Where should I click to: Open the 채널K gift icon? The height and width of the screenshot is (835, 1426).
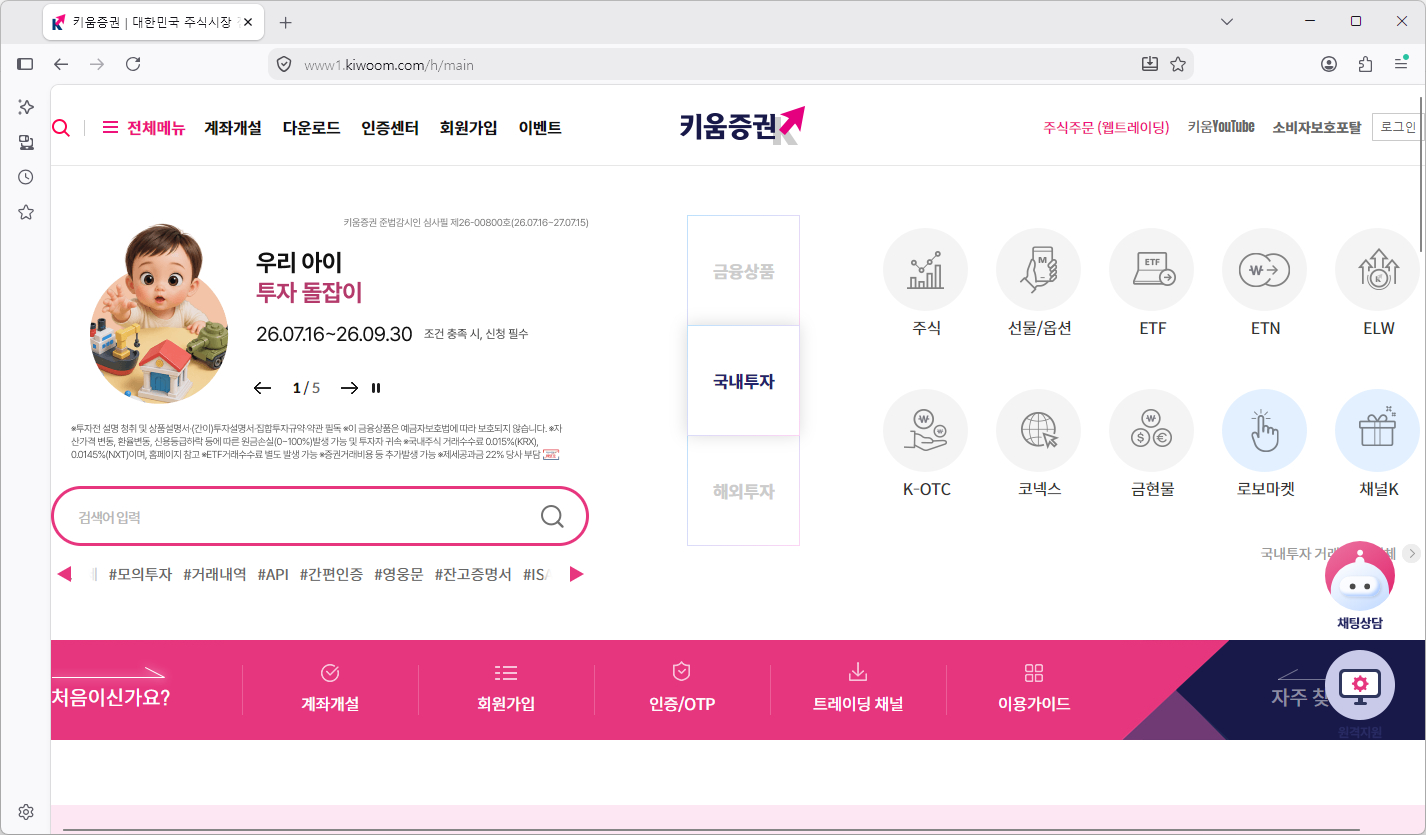coord(1378,431)
